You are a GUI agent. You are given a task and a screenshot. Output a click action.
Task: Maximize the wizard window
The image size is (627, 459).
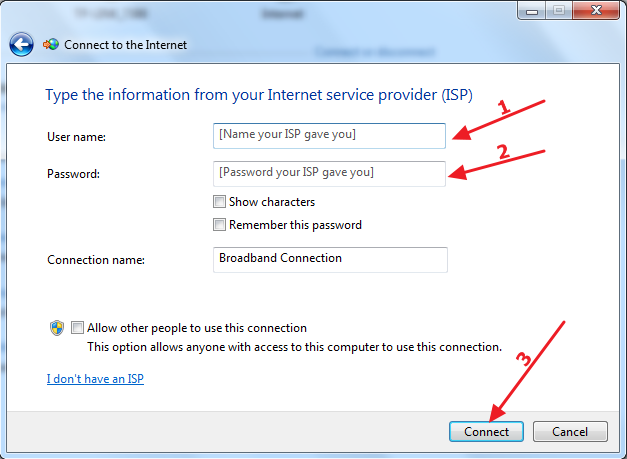point(557,10)
